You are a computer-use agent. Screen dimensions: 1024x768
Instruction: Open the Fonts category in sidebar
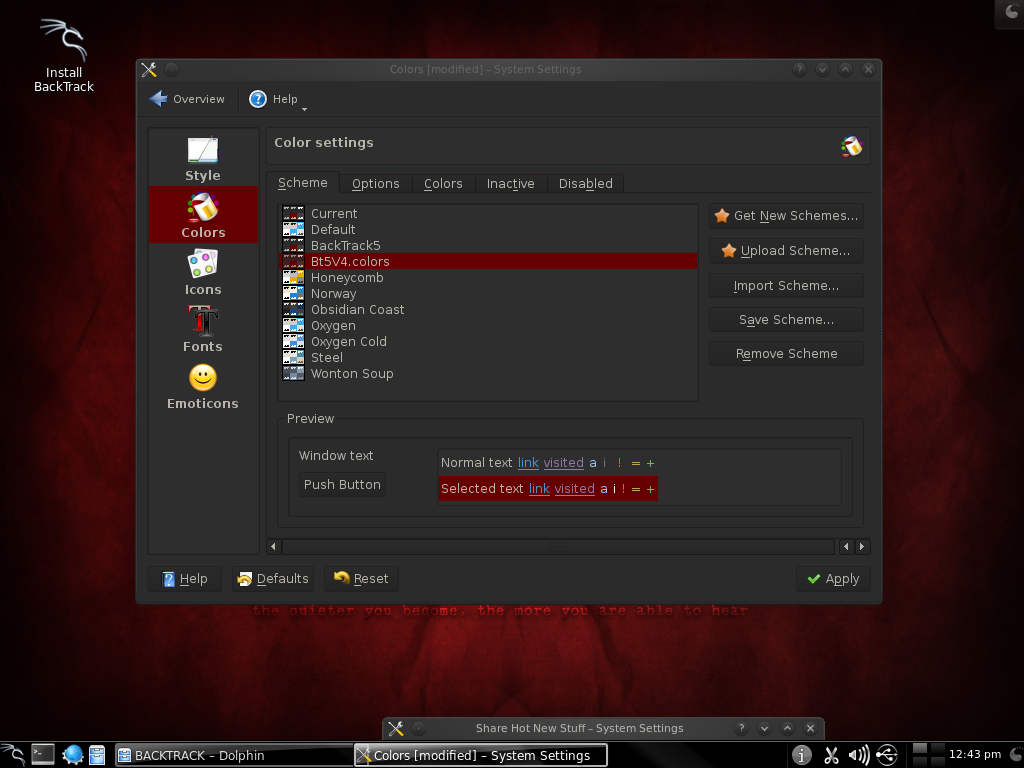click(x=203, y=328)
